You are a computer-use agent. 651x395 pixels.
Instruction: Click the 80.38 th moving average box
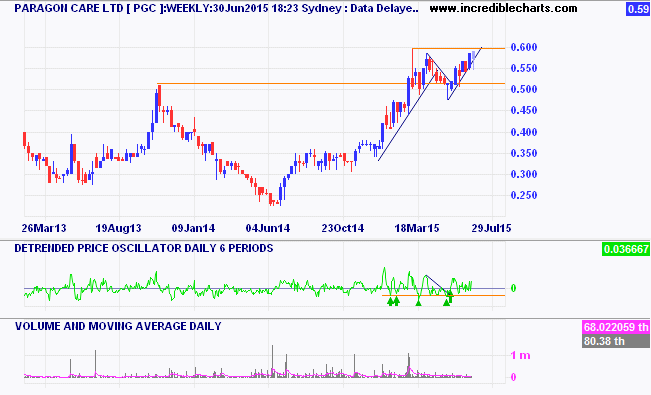617,341
